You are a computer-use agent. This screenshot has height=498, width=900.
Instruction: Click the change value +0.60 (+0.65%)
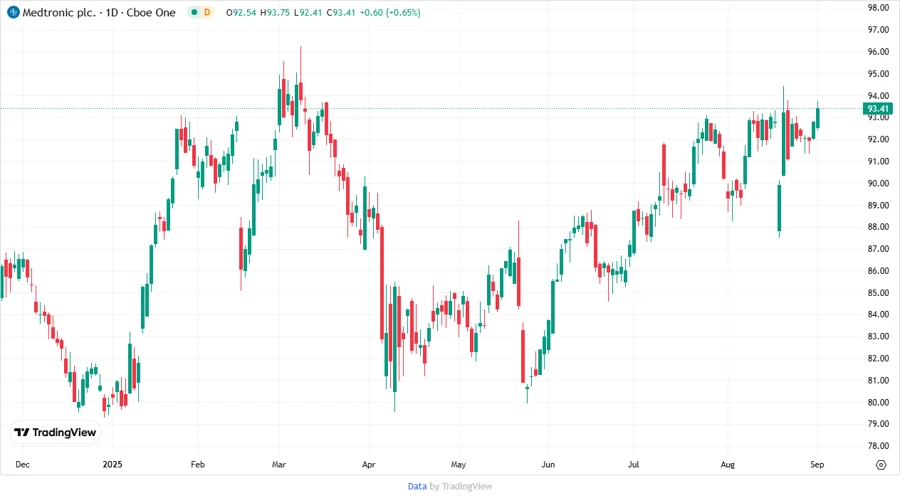(x=390, y=13)
